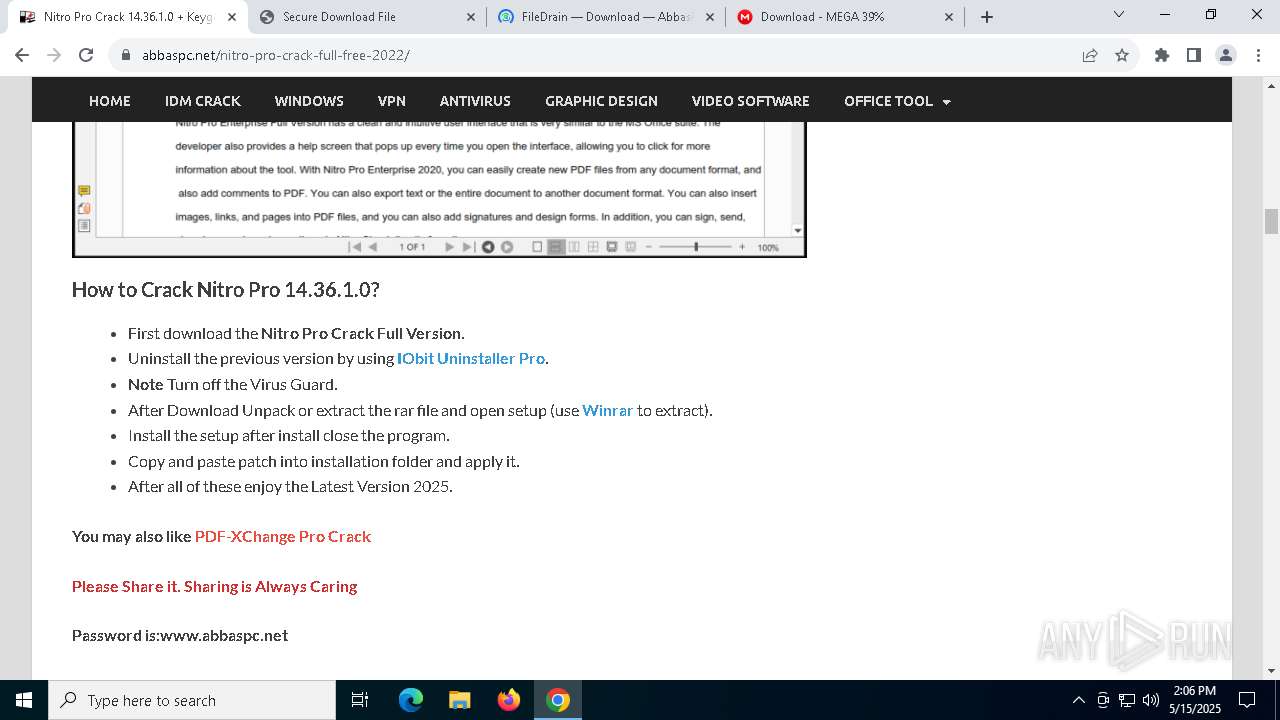Open Chrome side panel icon
1280x720 pixels.
click(x=1193, y=55)
